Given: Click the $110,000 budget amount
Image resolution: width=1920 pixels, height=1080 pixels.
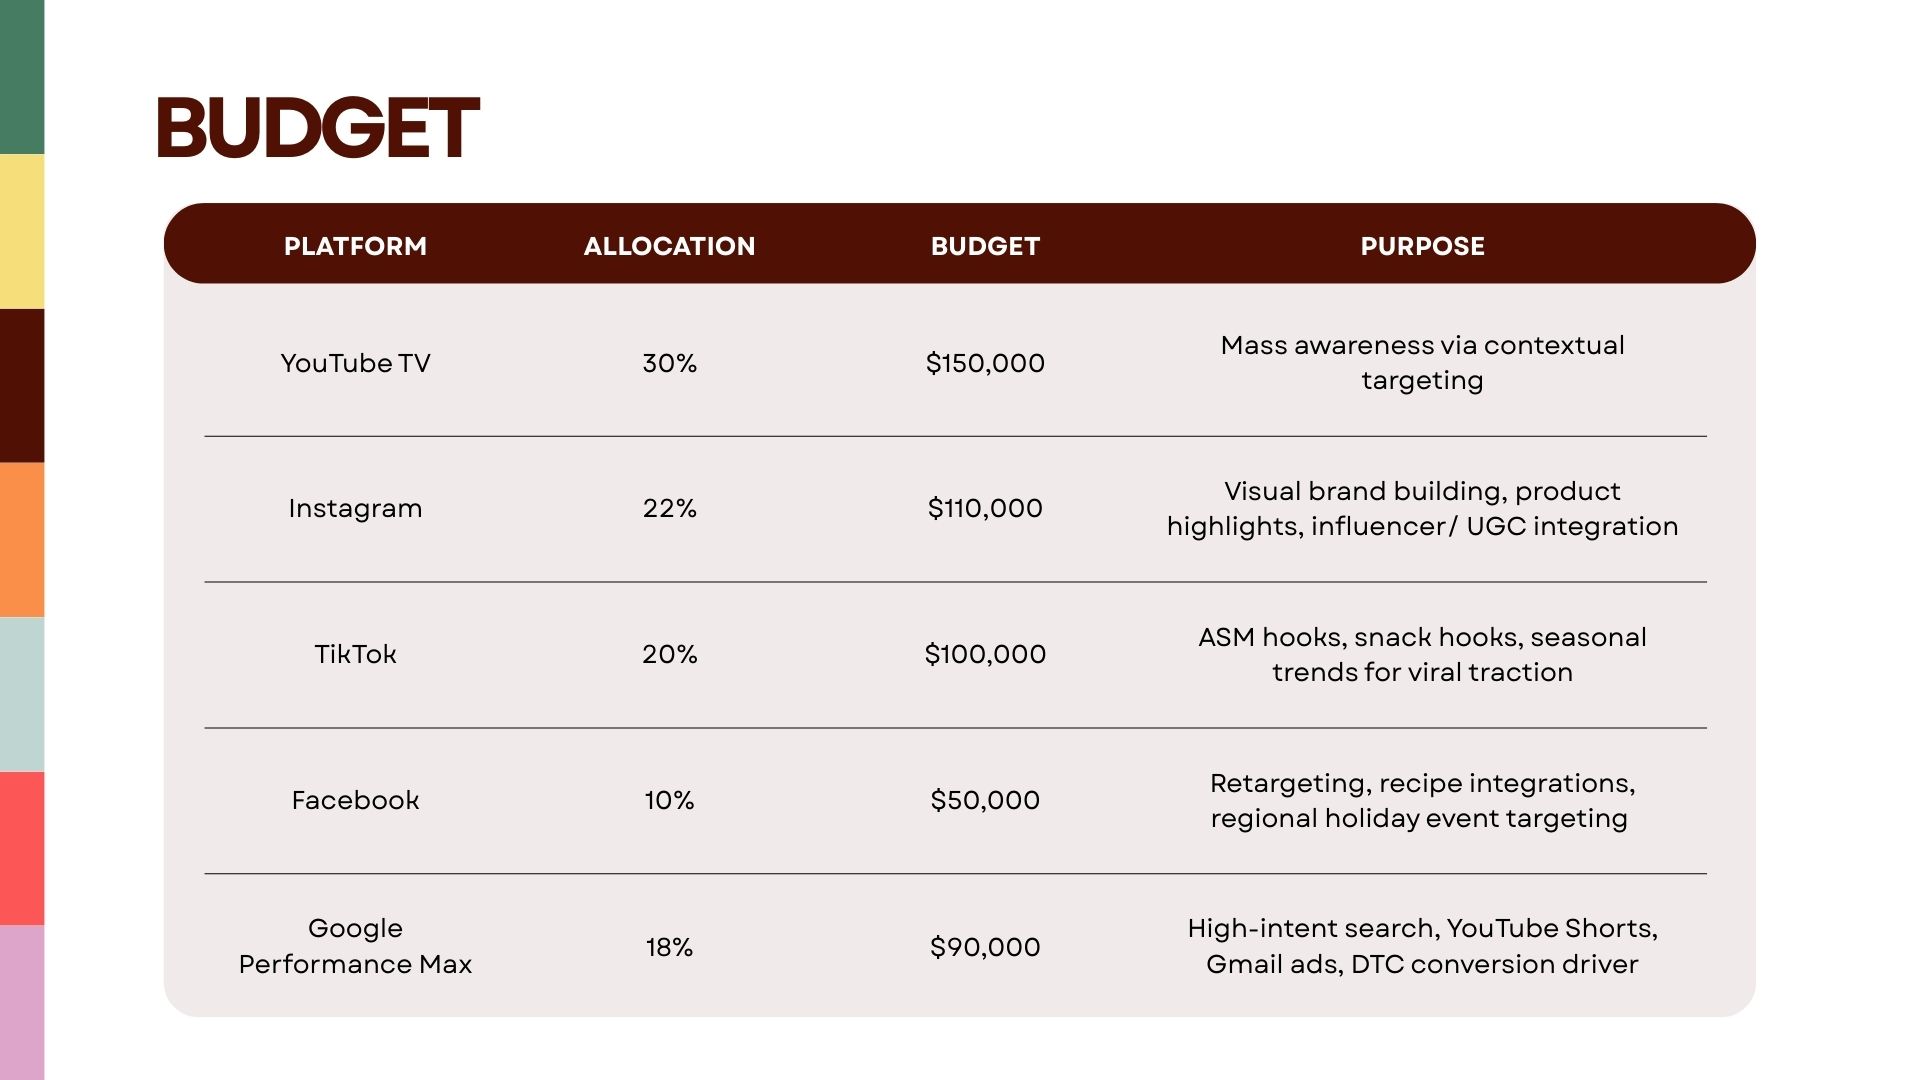Looking at the screenshot, I should [985, 508].
